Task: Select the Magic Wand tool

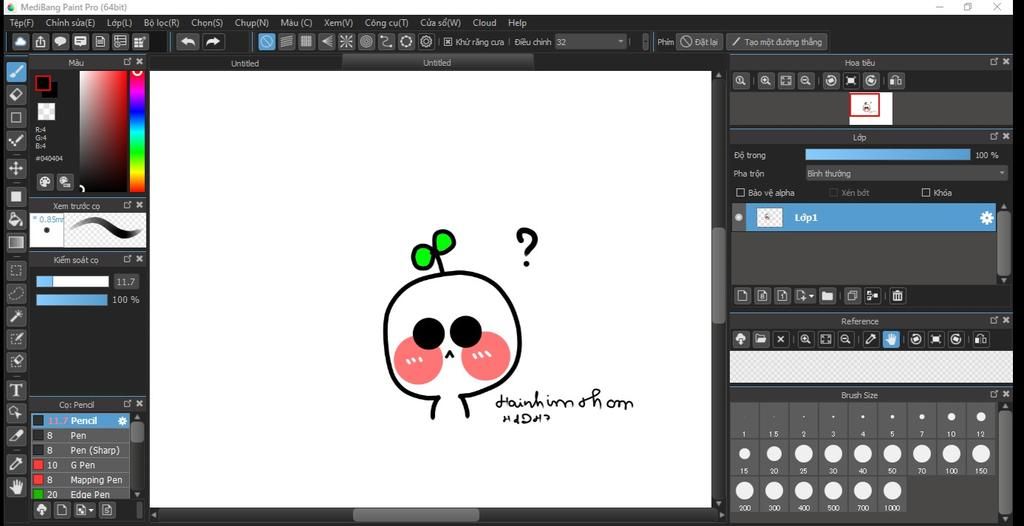Action: [x=16, y=316]
